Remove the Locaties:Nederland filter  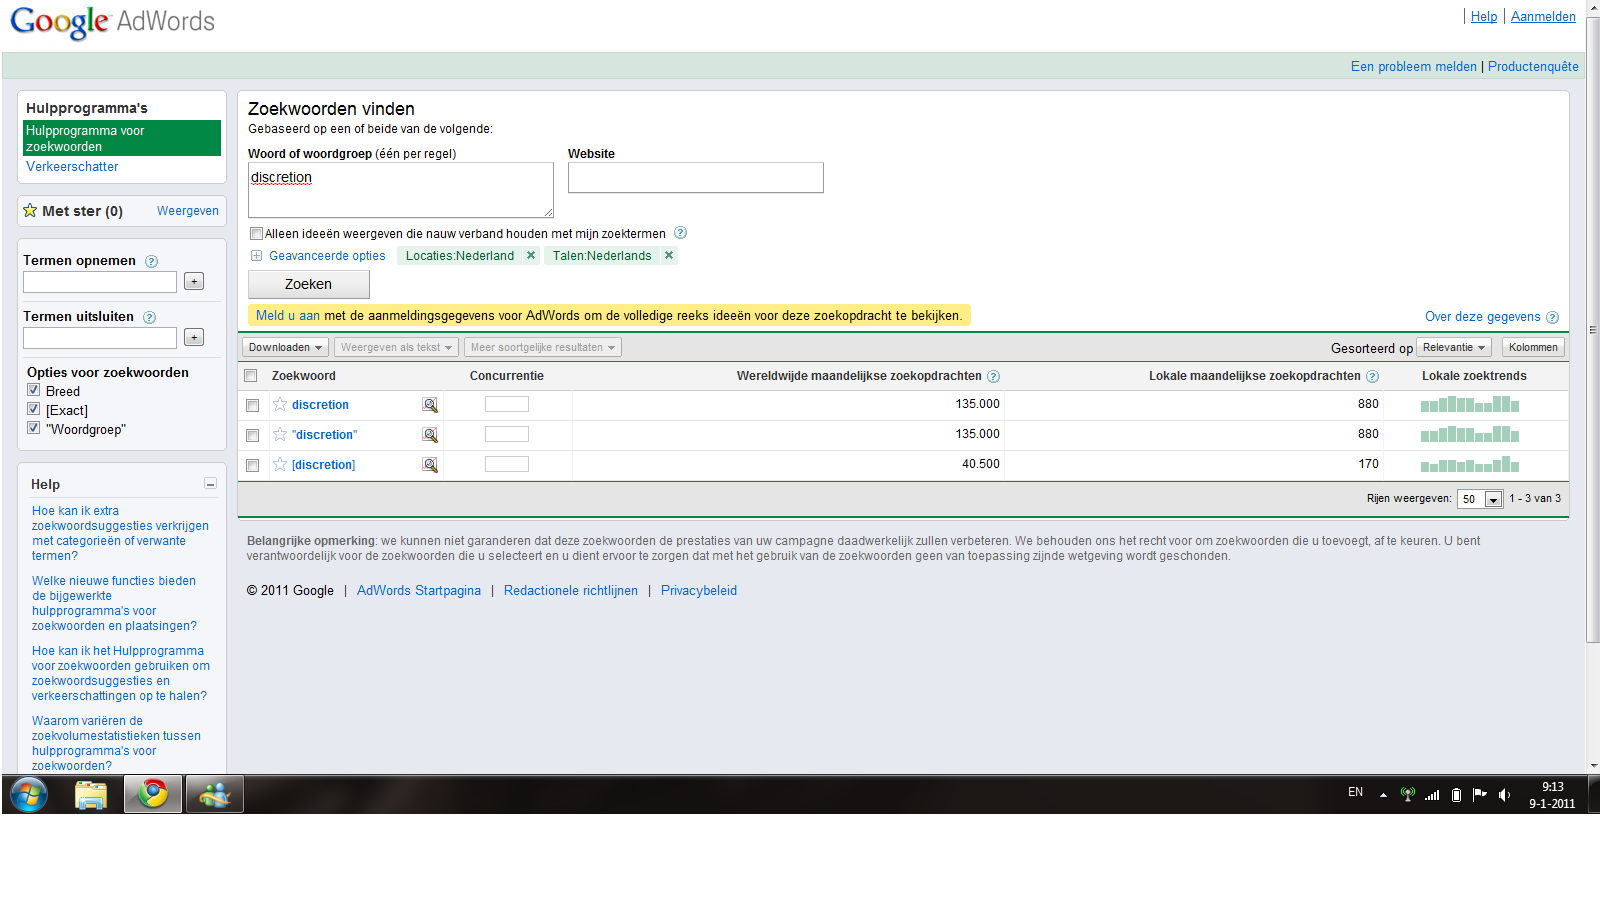(x=531, y=255)
